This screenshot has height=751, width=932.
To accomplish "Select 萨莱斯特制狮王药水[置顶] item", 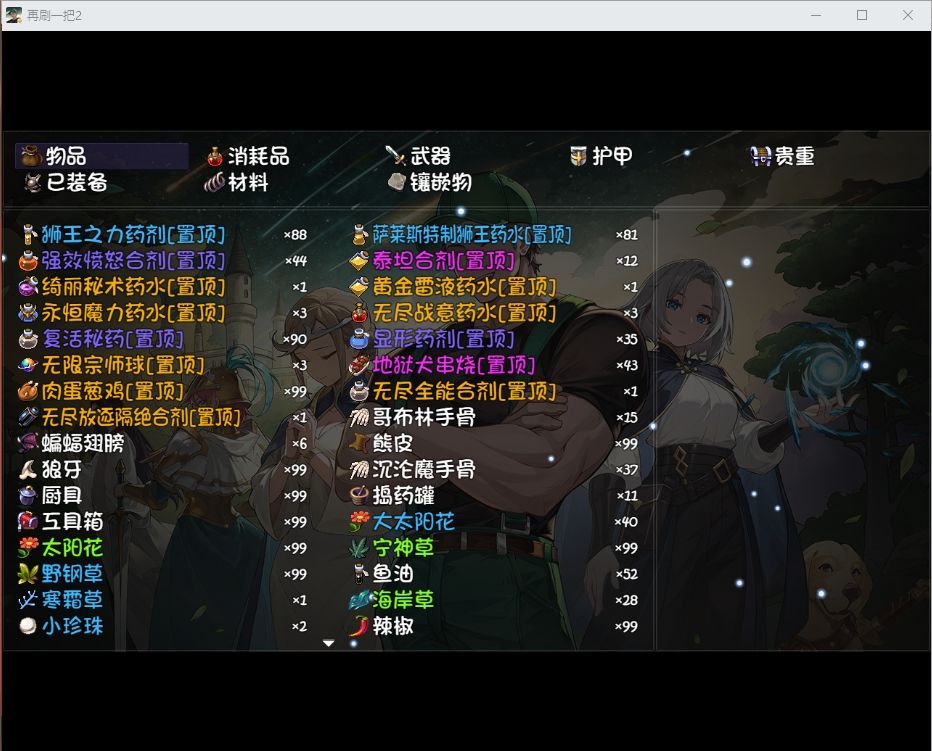I will coord(495,234).
